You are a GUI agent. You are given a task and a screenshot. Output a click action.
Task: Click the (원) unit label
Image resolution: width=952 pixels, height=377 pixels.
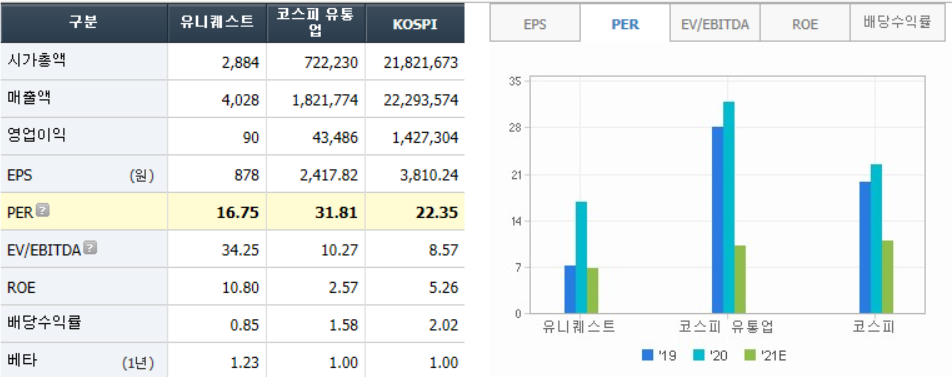[x=141, y=175]
